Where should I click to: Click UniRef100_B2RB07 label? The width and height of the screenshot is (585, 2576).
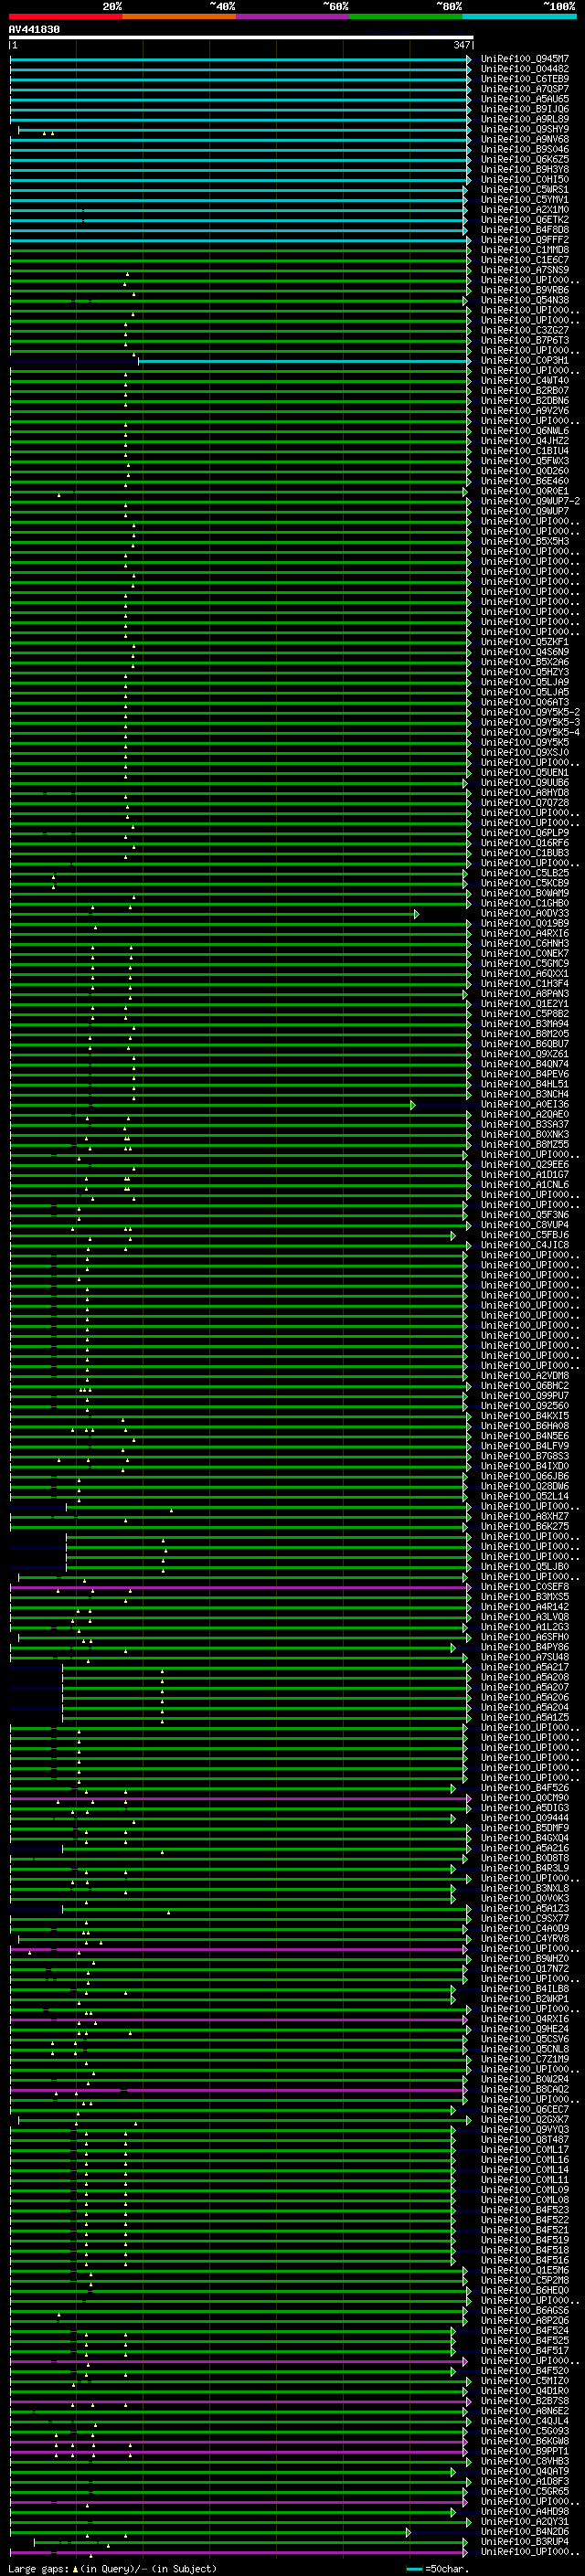tap(525, 390)
